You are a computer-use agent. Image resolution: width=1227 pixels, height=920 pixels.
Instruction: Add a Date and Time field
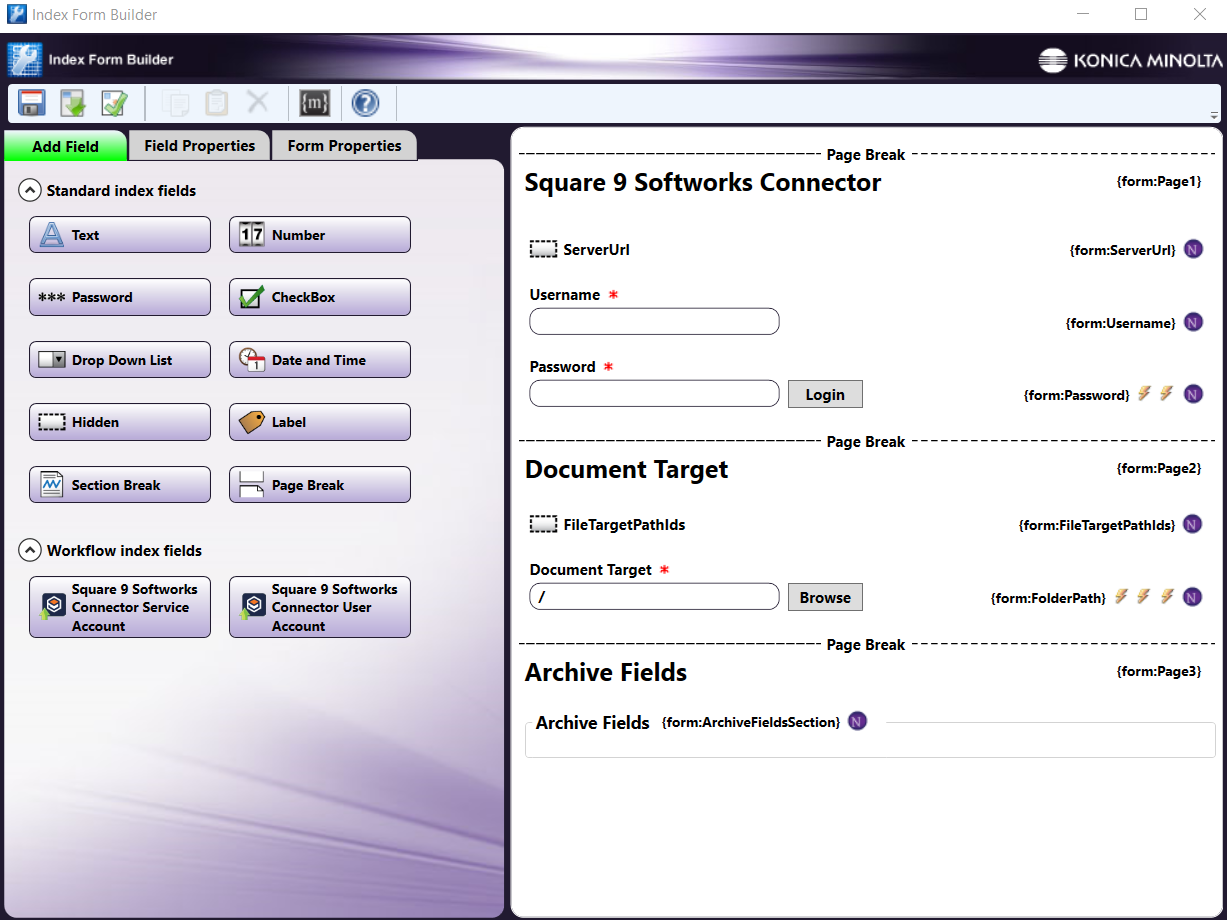click(x=320, y=360)
